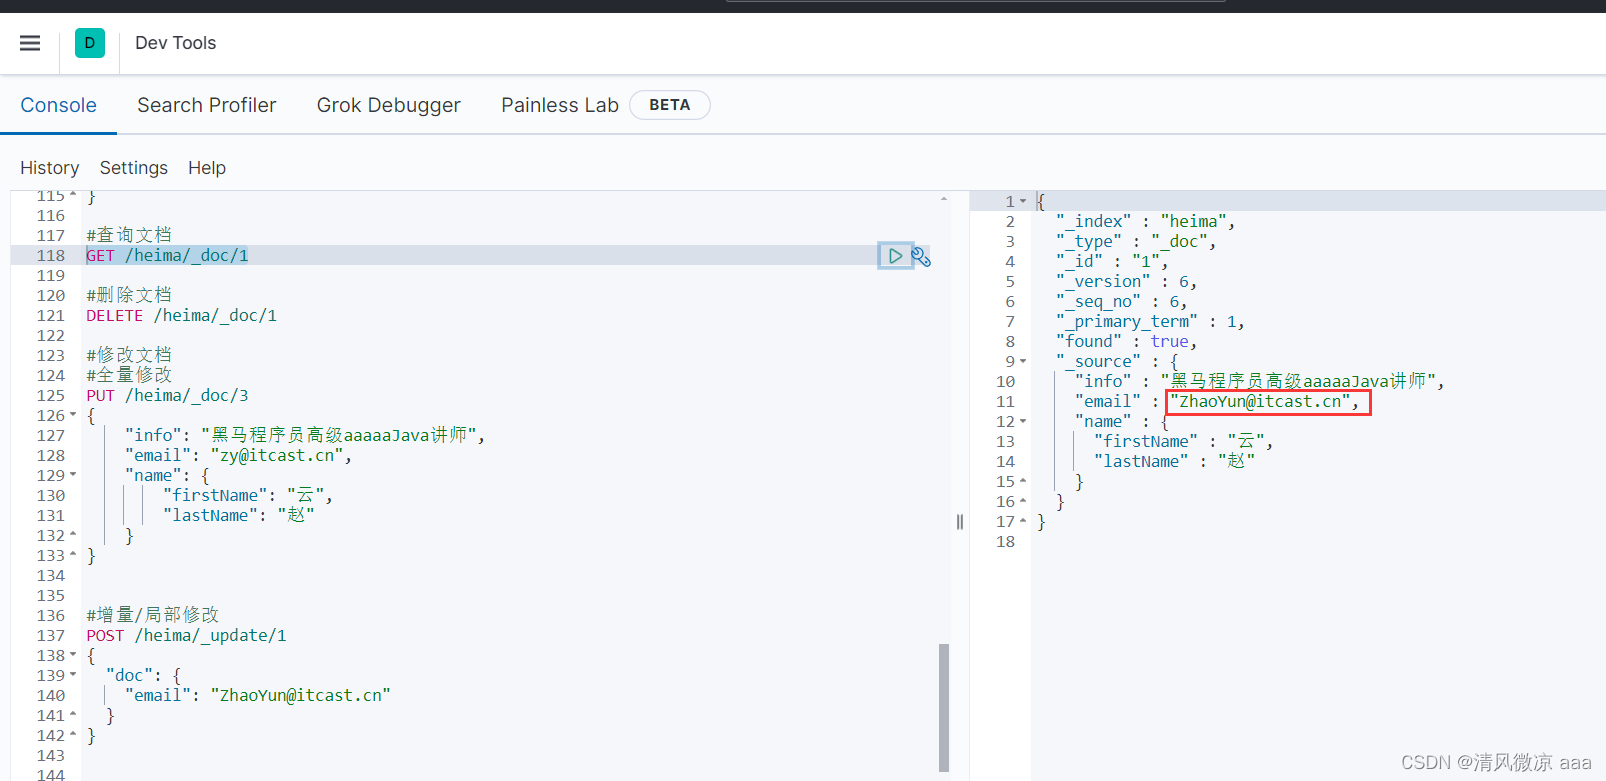Click the PUT /heima/_doc/3 line

[x=167, y=395]
